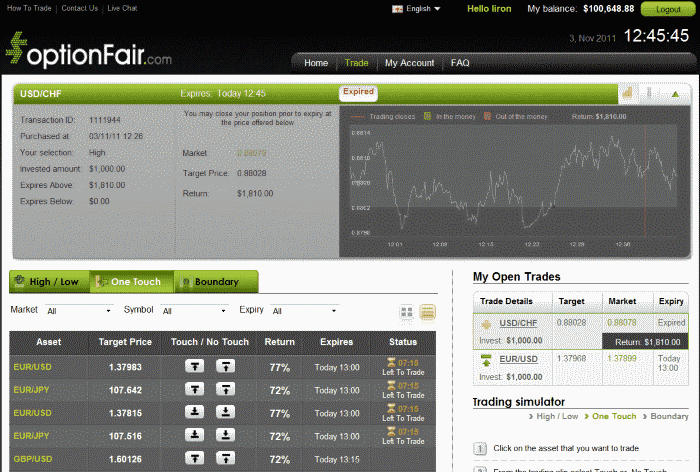Open My Account menu
This screenshot has width=700, height=472.
(x=409, y=63)
